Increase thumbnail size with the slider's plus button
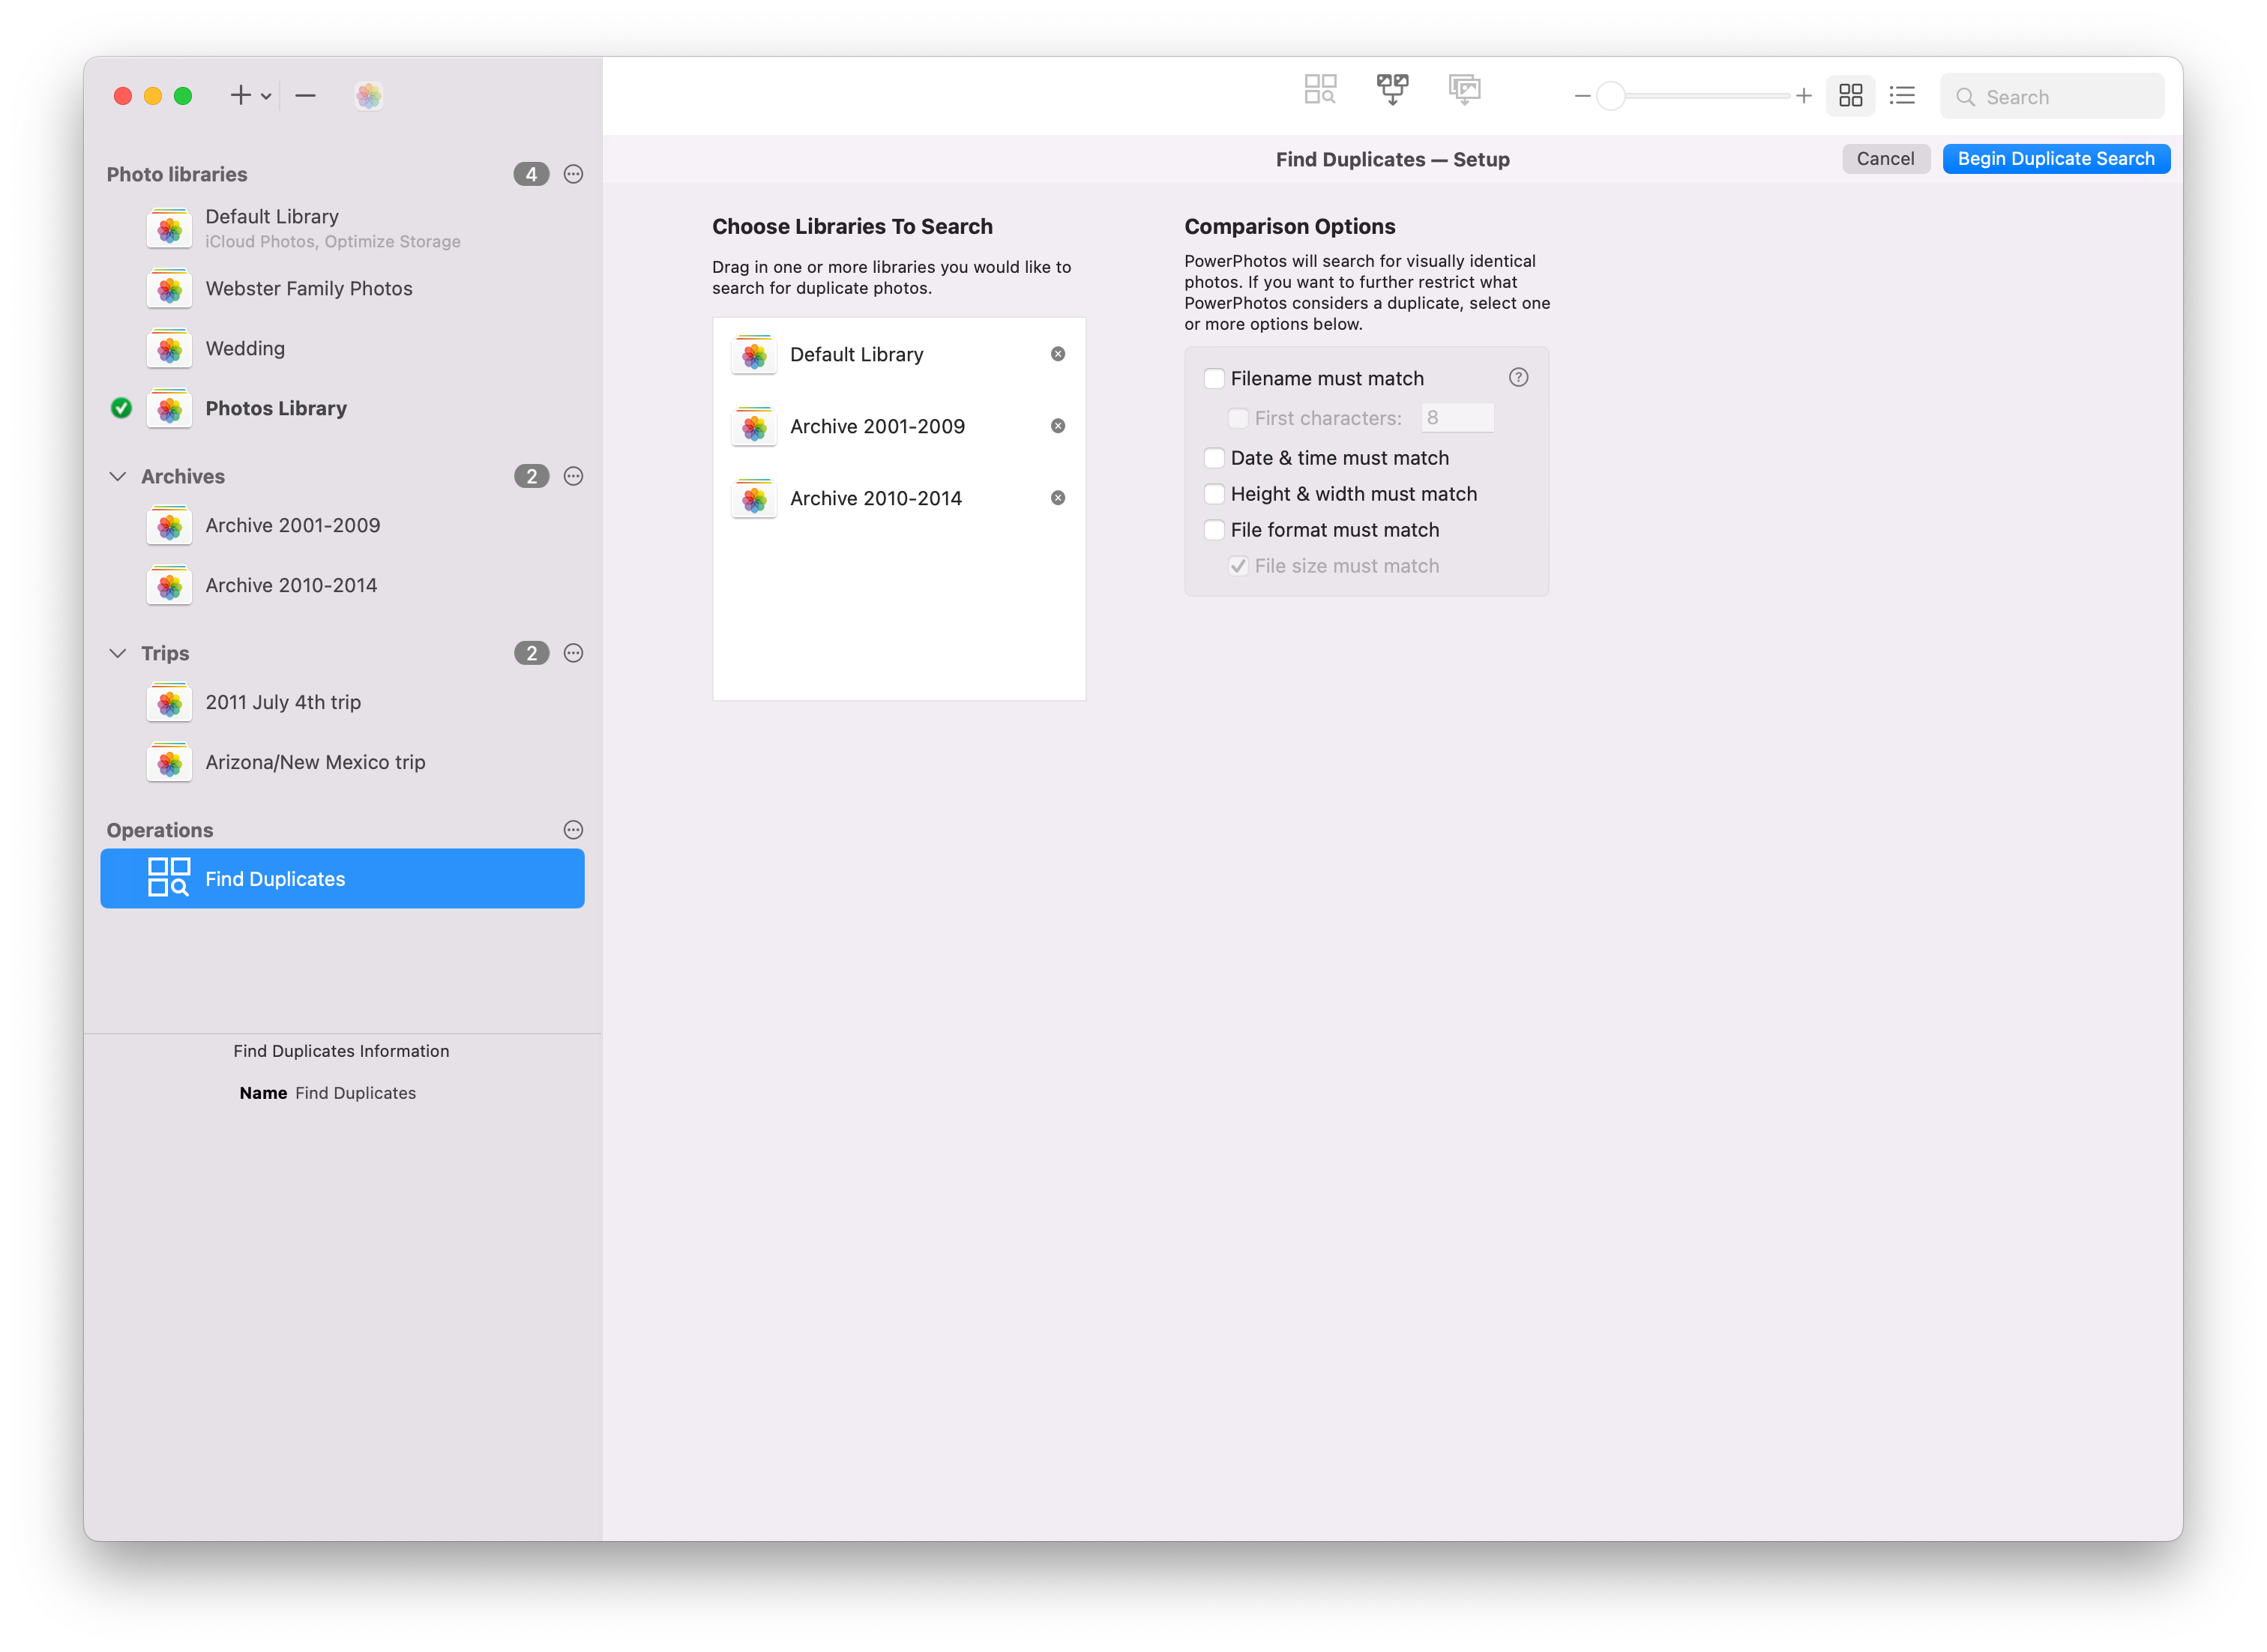The height and width of the screenshot is (1652, 2267). 1803,96
